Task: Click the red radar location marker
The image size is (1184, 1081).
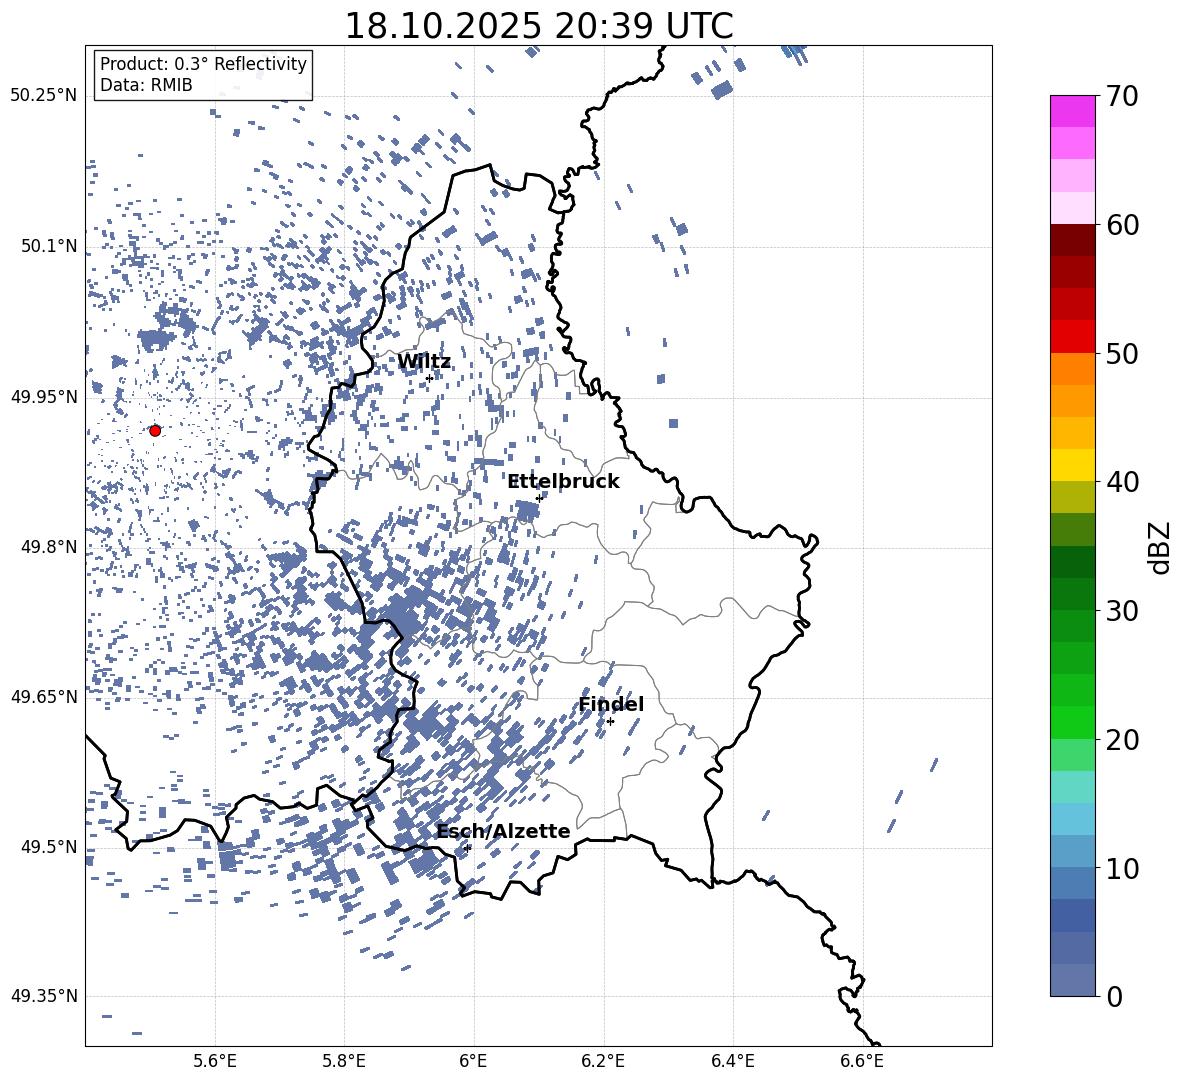Action: pyautogui.click(x=155, y=430)
